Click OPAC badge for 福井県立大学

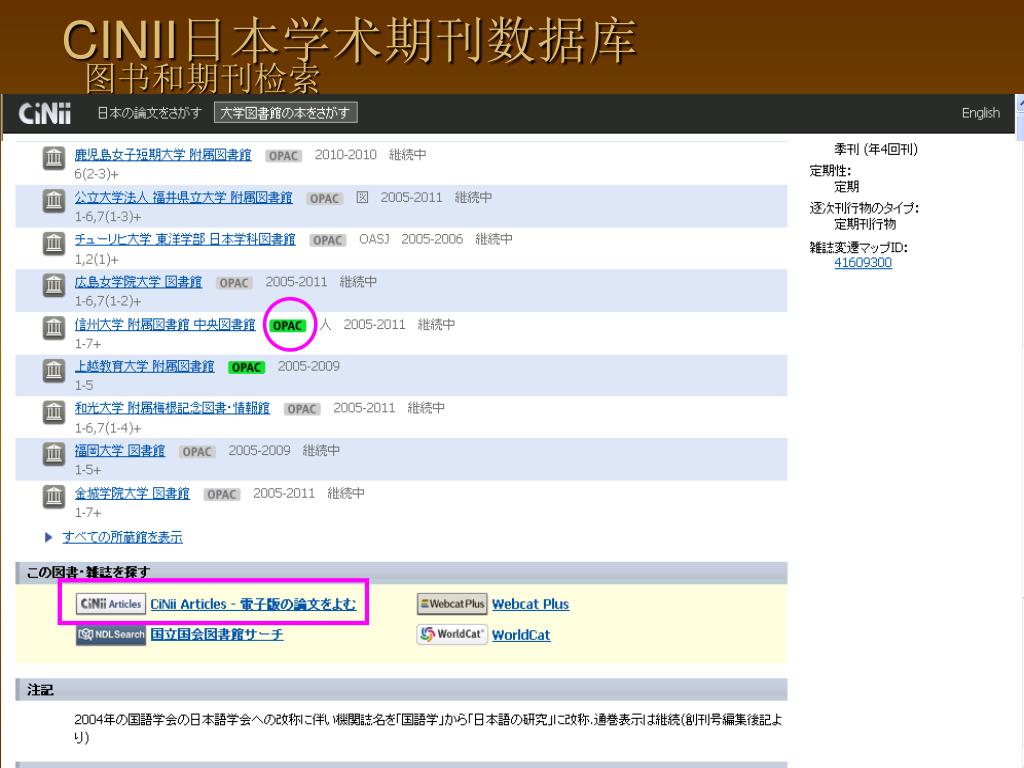tap(325, 198)
